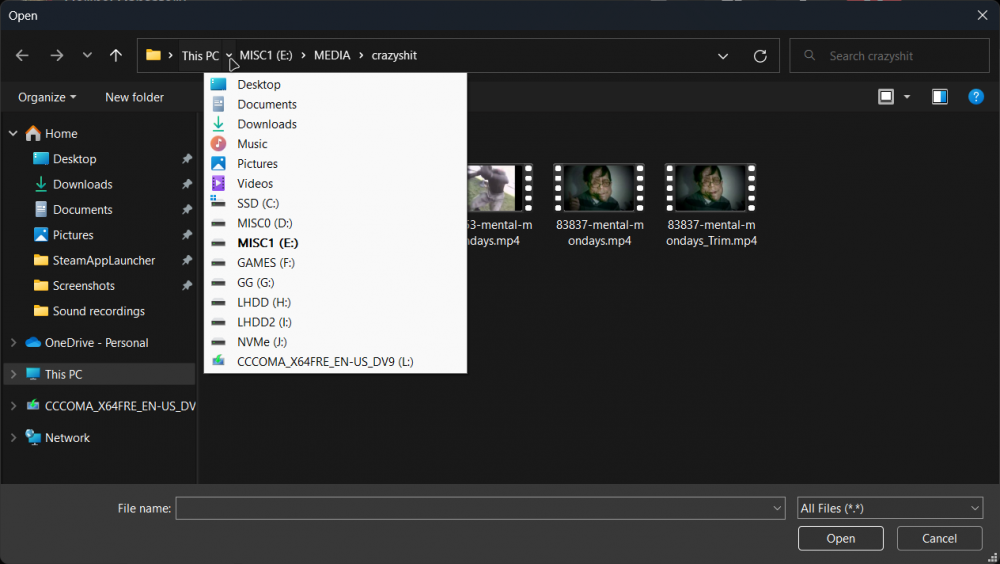Select Music in the dropdown list
Screen dimensions: 1000x564
(252, 144)
